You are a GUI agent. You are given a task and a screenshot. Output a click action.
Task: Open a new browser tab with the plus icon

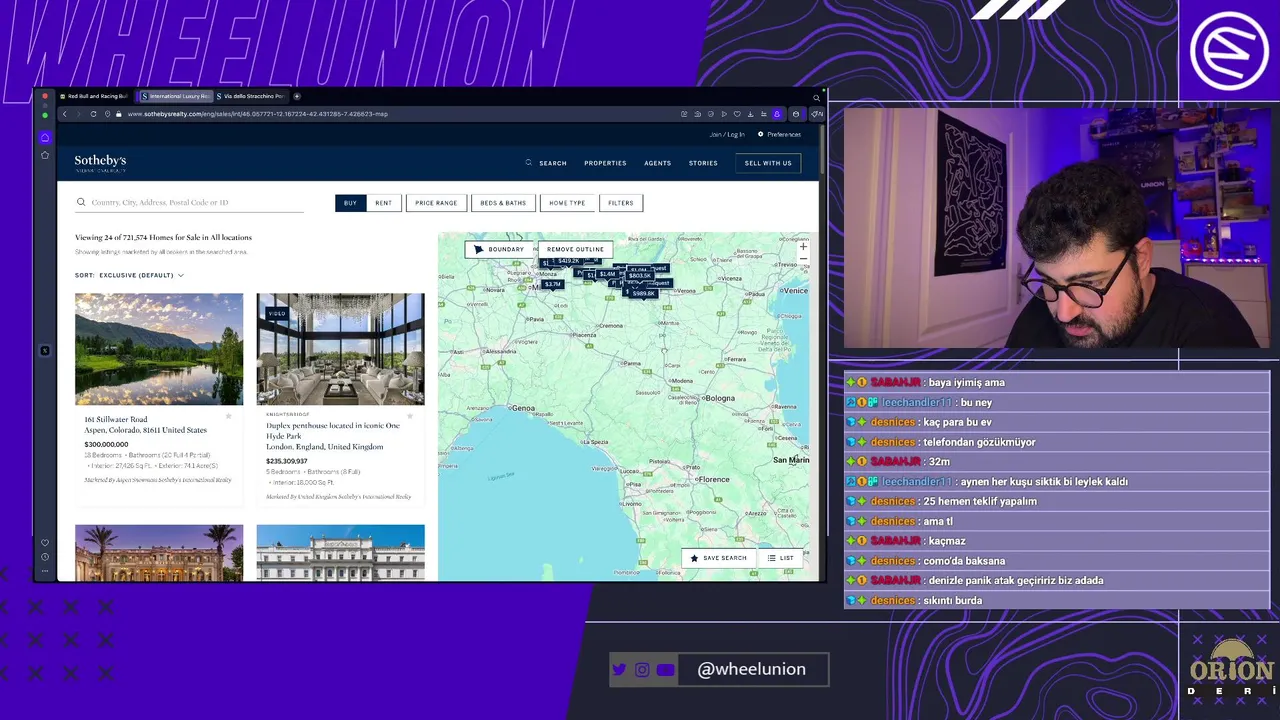(x=297, y=96)
